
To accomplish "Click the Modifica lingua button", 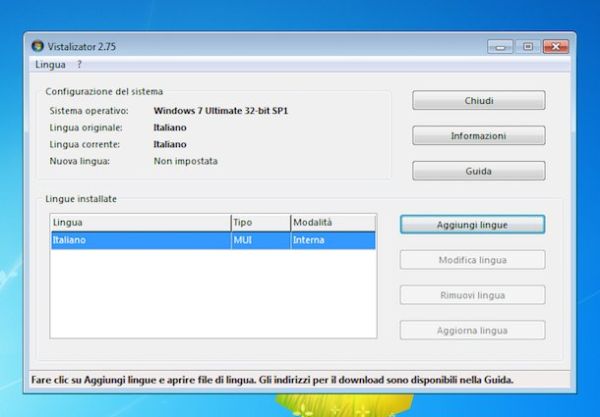I will pos(472,260).
